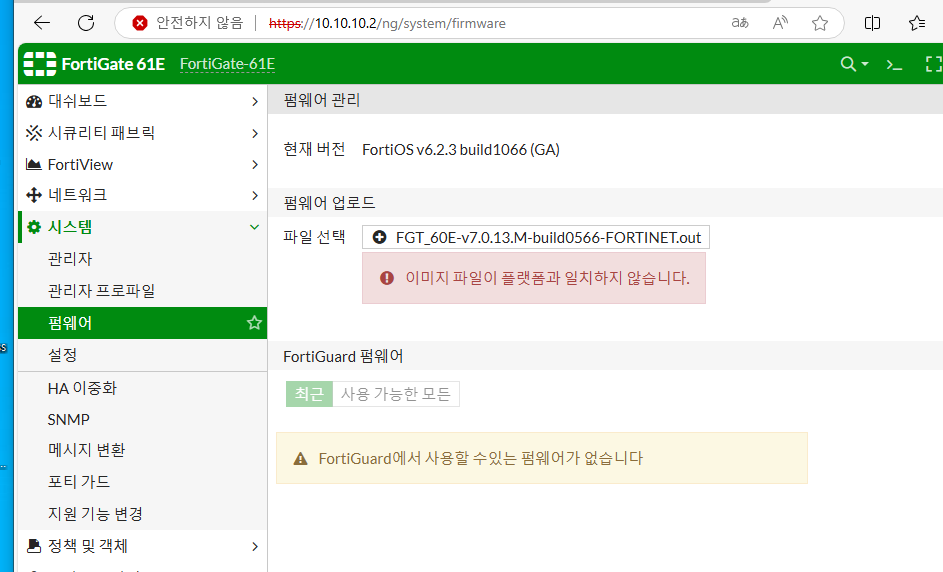Click the 펌웨어 관리 page heading
The image size is (943, 572).
click(x=322, y=100)
